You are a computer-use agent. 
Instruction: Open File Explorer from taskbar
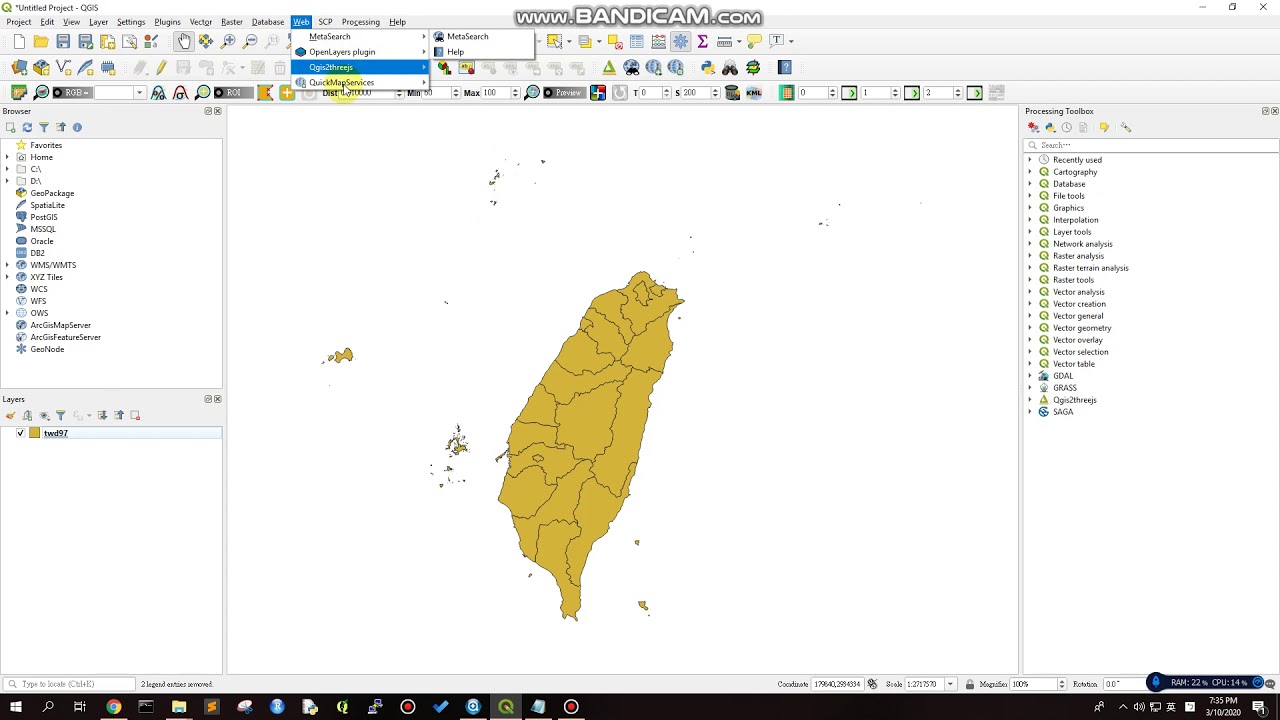(179, 707)
